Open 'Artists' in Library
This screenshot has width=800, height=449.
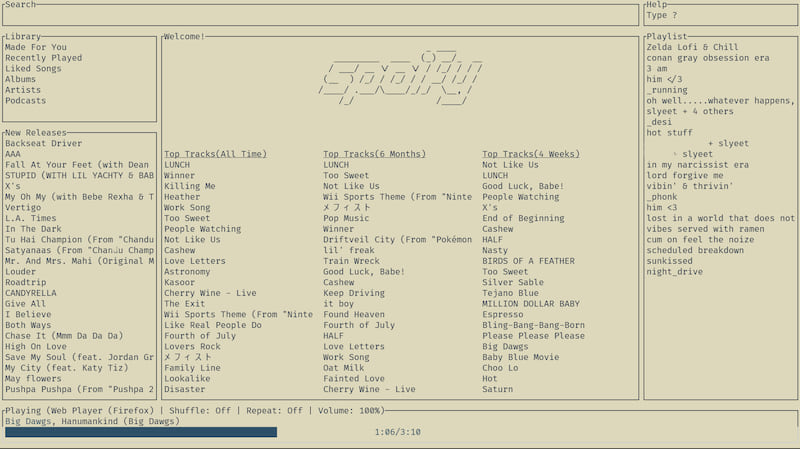point(23,90)
